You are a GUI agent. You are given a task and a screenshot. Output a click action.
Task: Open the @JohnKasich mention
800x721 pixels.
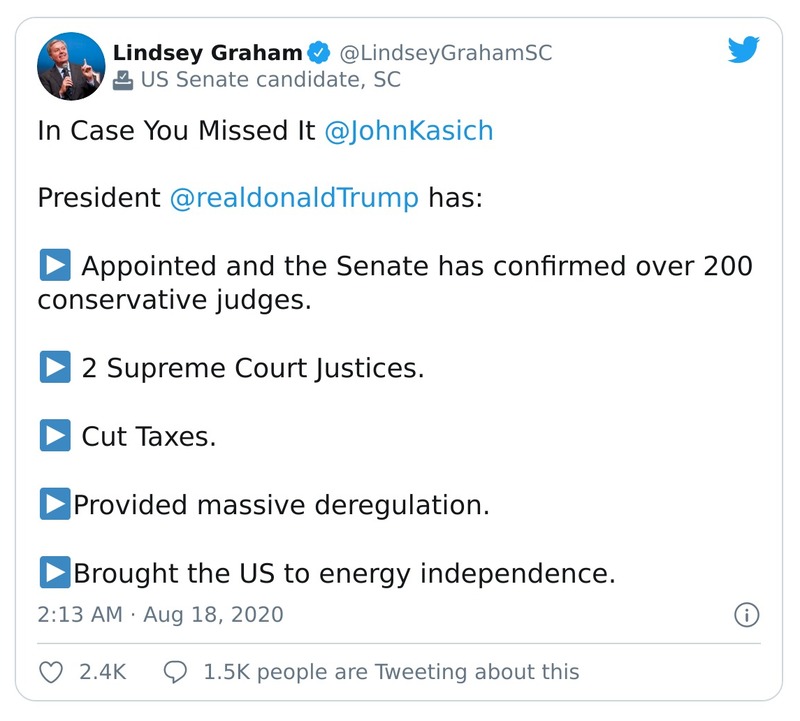click(x=408, y=131)
